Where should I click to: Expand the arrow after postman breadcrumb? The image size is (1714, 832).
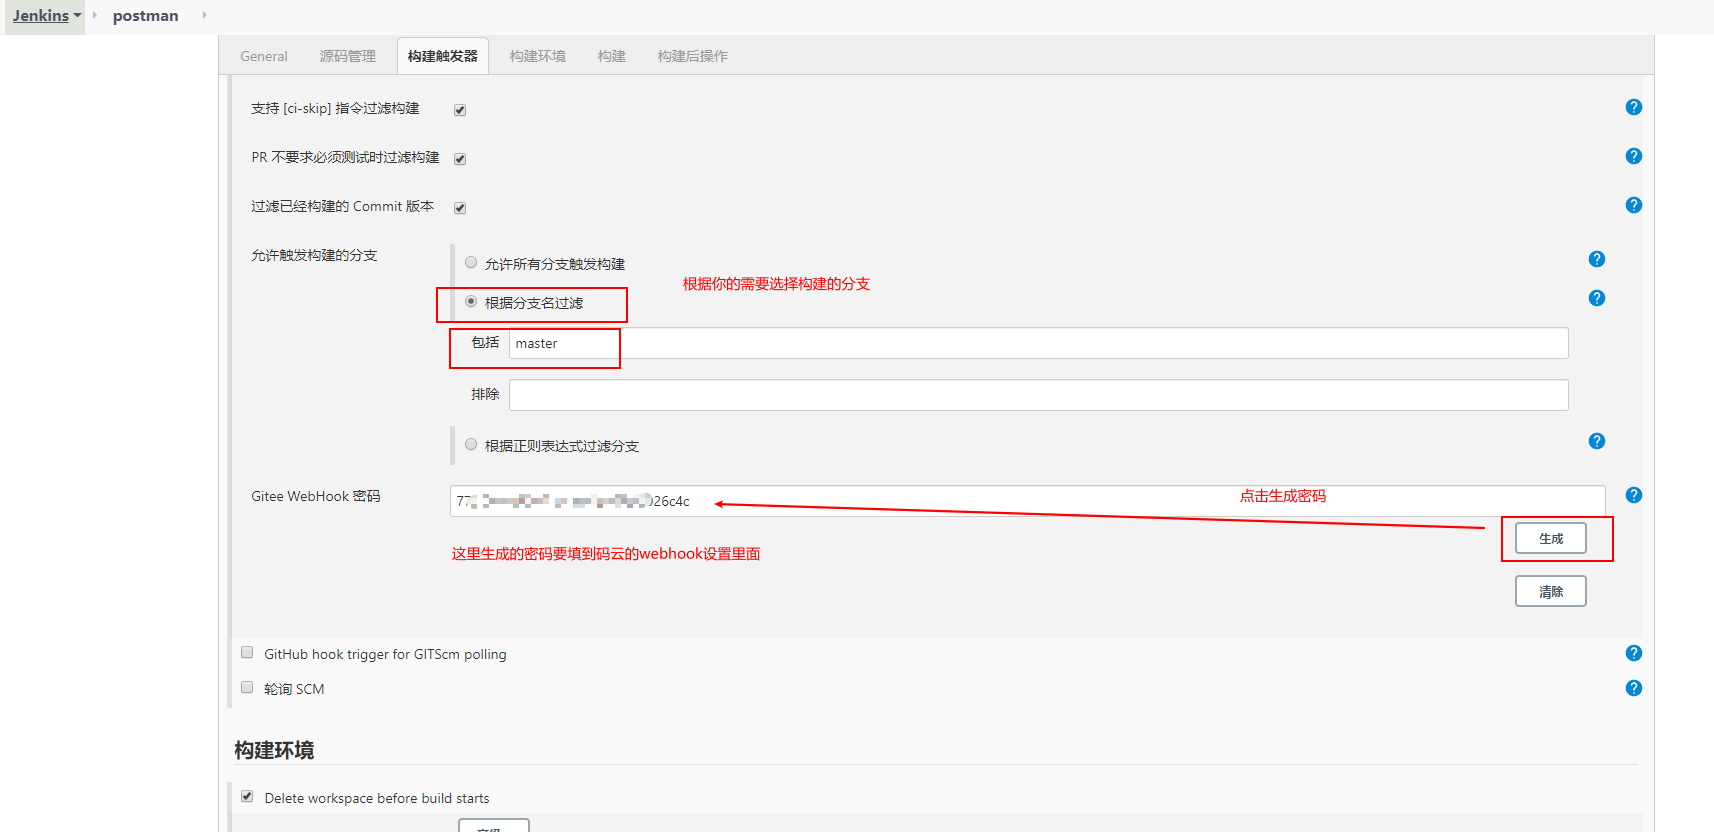pos(204,15)
